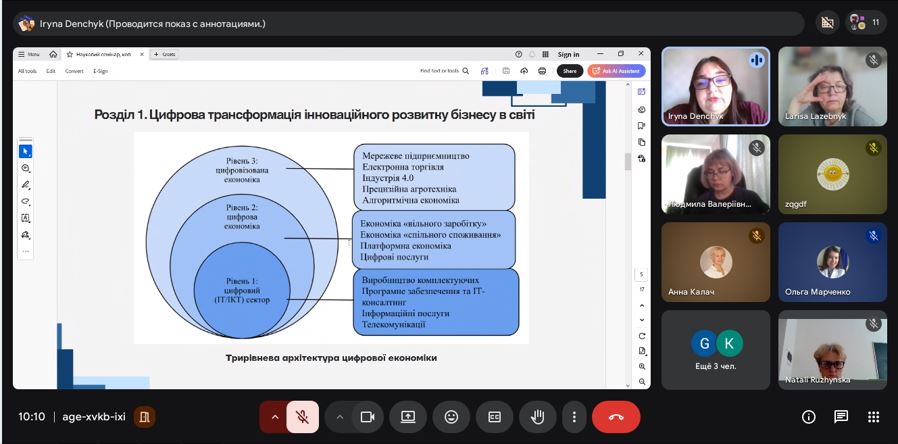
Task: Click the star on the document tab
Action: (70, 54)
